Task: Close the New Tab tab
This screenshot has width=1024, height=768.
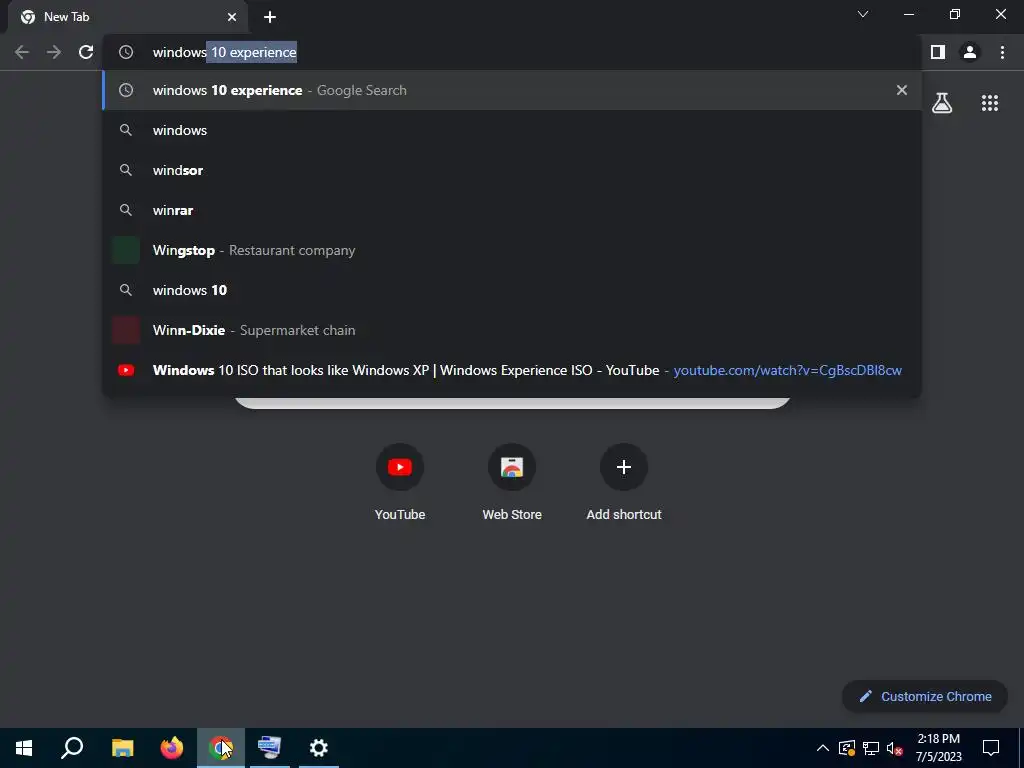Action: [232, 17]
